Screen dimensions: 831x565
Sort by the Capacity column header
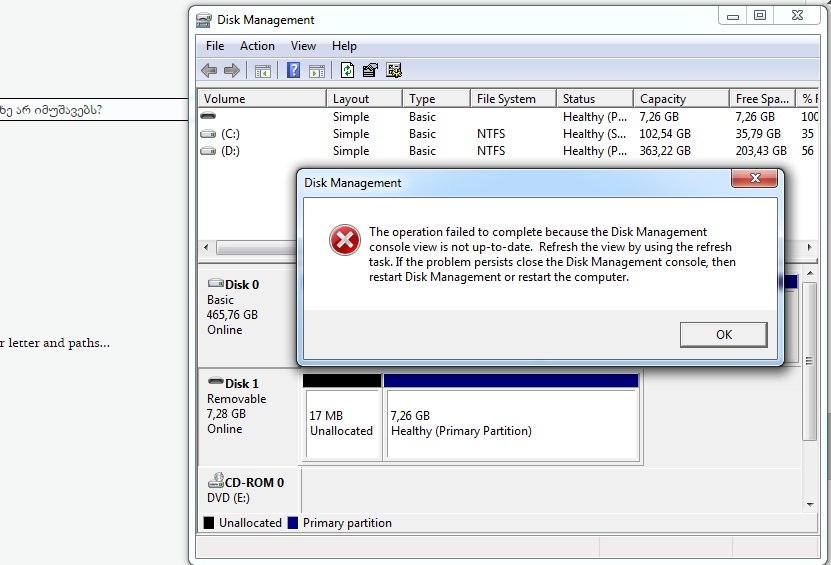[681, 99]
